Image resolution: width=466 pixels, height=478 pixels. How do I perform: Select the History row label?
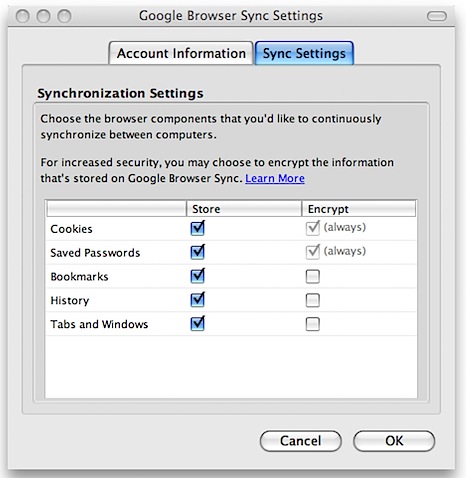70,300
